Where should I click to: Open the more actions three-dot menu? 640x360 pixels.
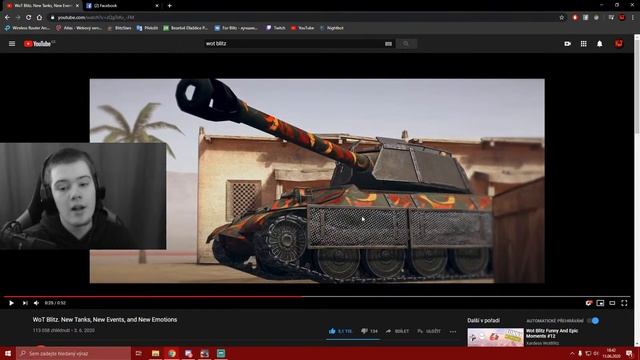pyautogui.click(x=453, y=331)
